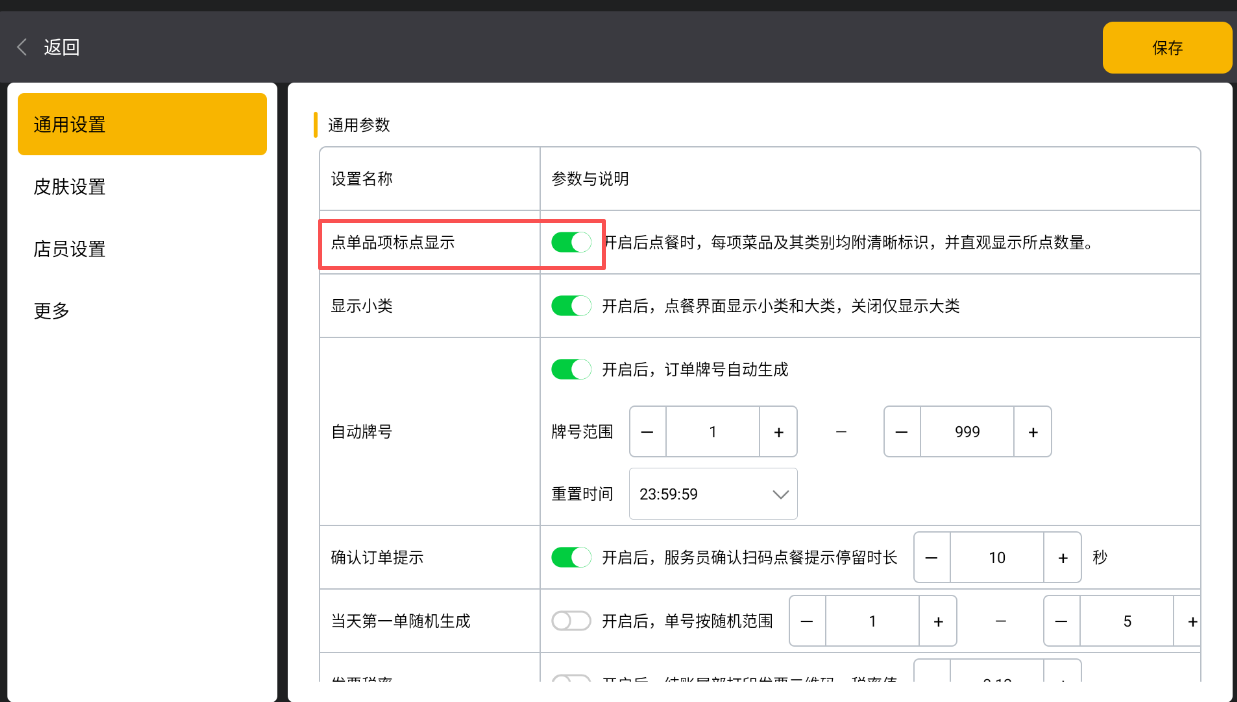The height and width of the screenshot is (702, 1237).
Task: Open the 店员设置 section
Action: [70, 249]
